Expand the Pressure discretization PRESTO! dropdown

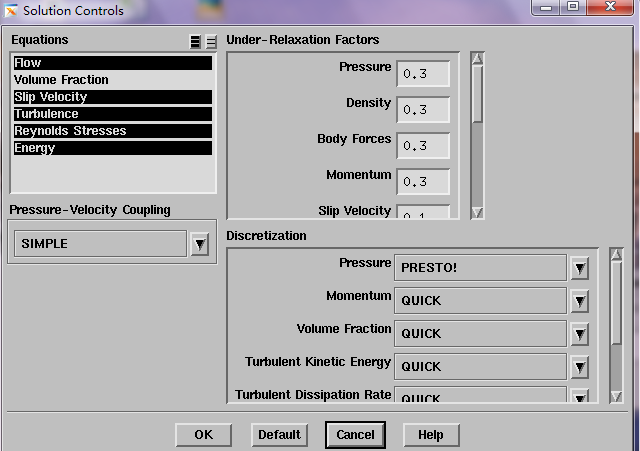click(580, 268)
